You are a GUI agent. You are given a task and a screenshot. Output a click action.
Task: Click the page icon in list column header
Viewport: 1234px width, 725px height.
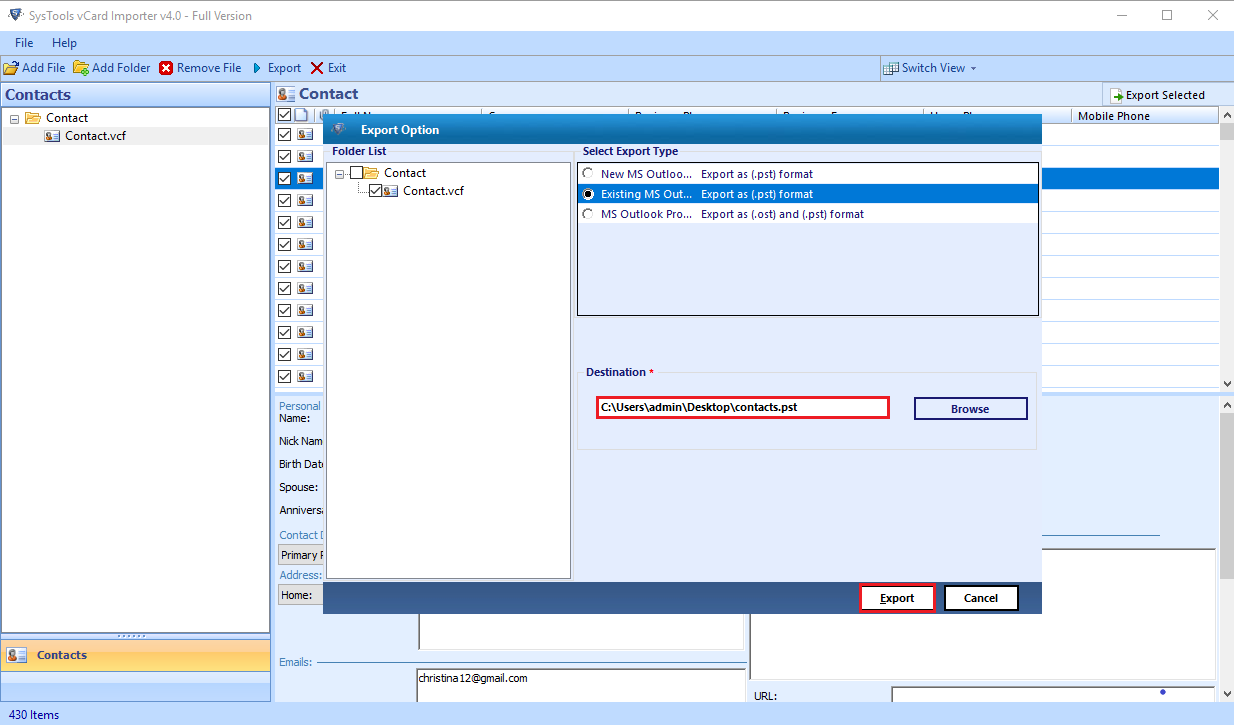coord(301,116)
